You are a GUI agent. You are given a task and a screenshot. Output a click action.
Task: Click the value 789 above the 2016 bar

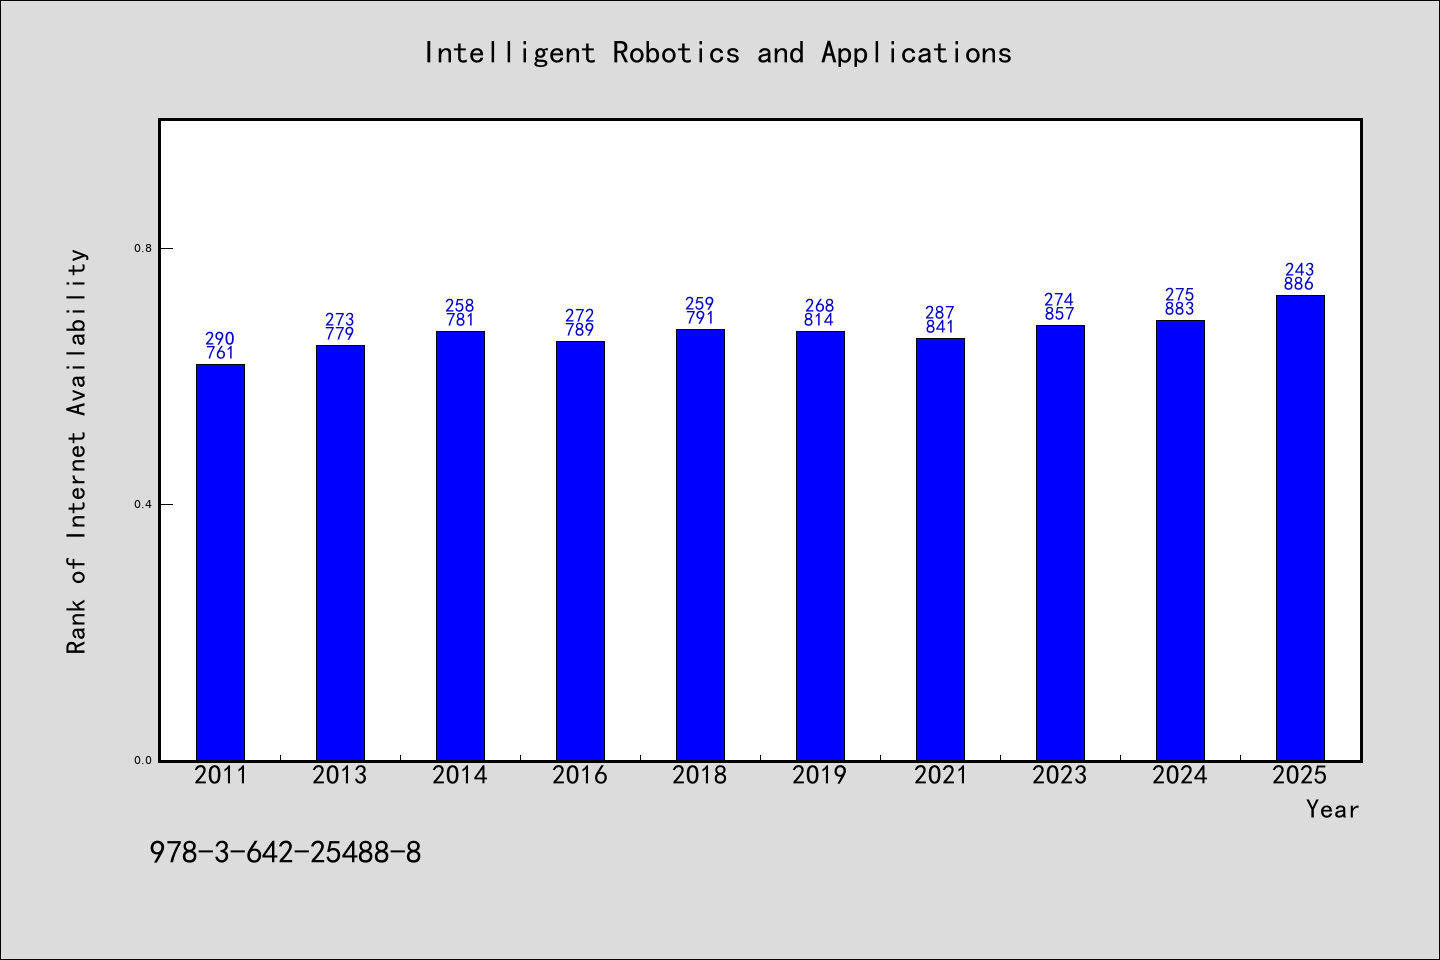click(580, 330)
